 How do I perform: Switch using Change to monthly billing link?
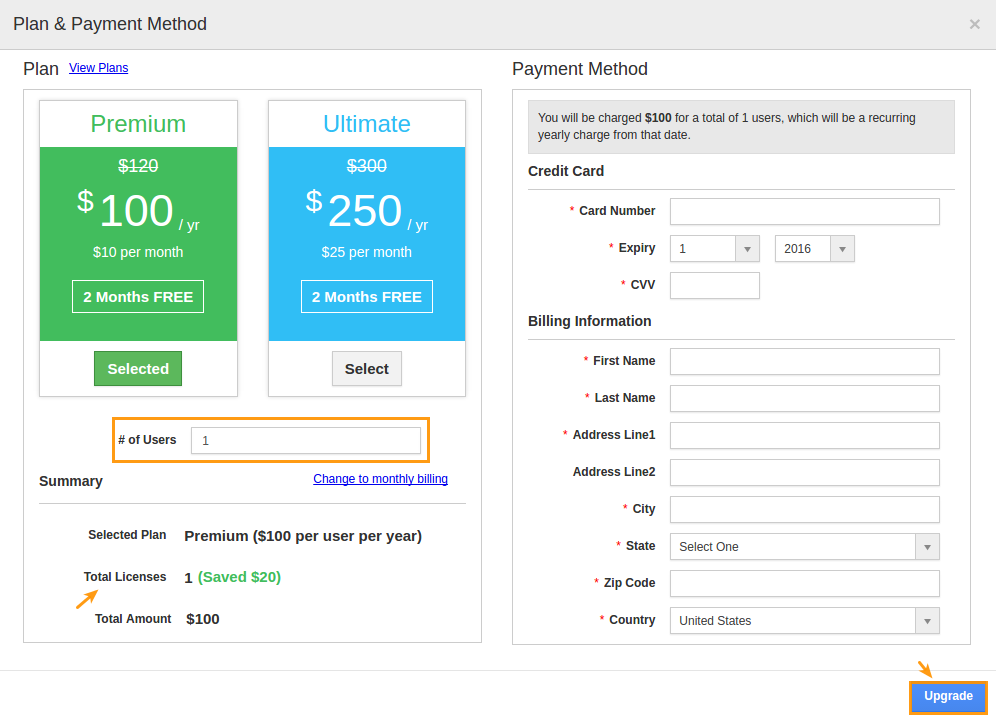click(380, 479)
